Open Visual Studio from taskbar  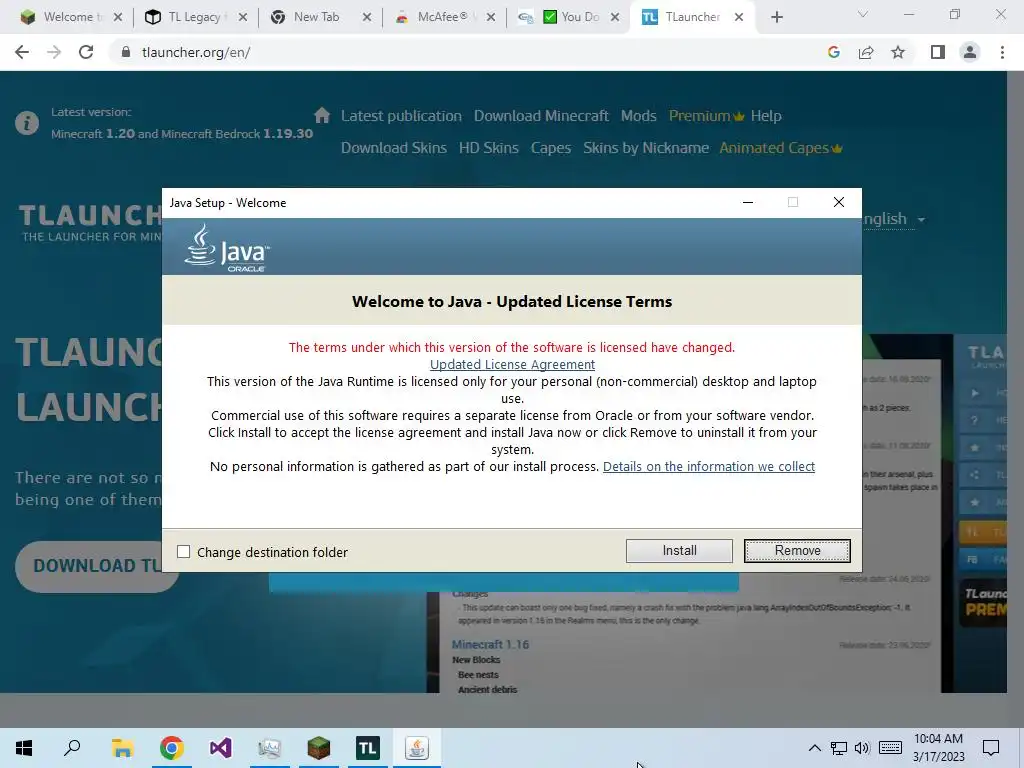click(220, 748)
